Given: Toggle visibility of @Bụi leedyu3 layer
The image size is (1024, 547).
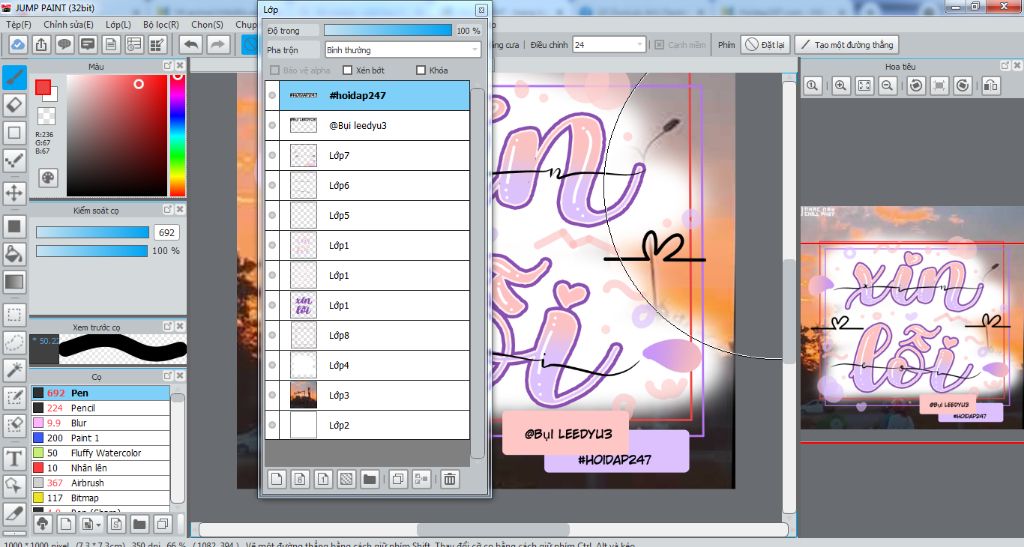Looking at the screenshot, I should pyautogui.click(x=272, y=125).
